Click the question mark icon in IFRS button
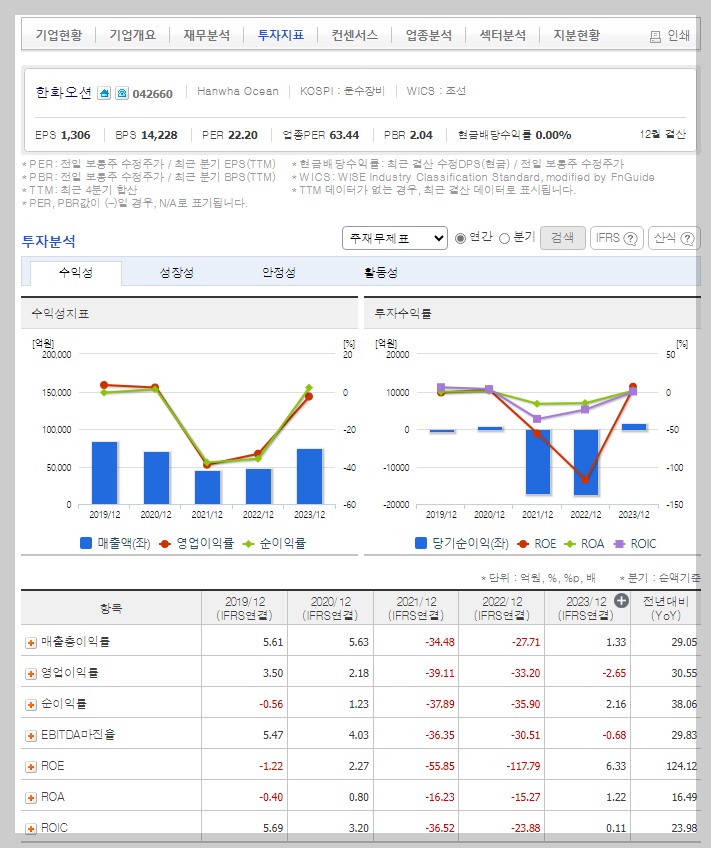 click(630, 238)
